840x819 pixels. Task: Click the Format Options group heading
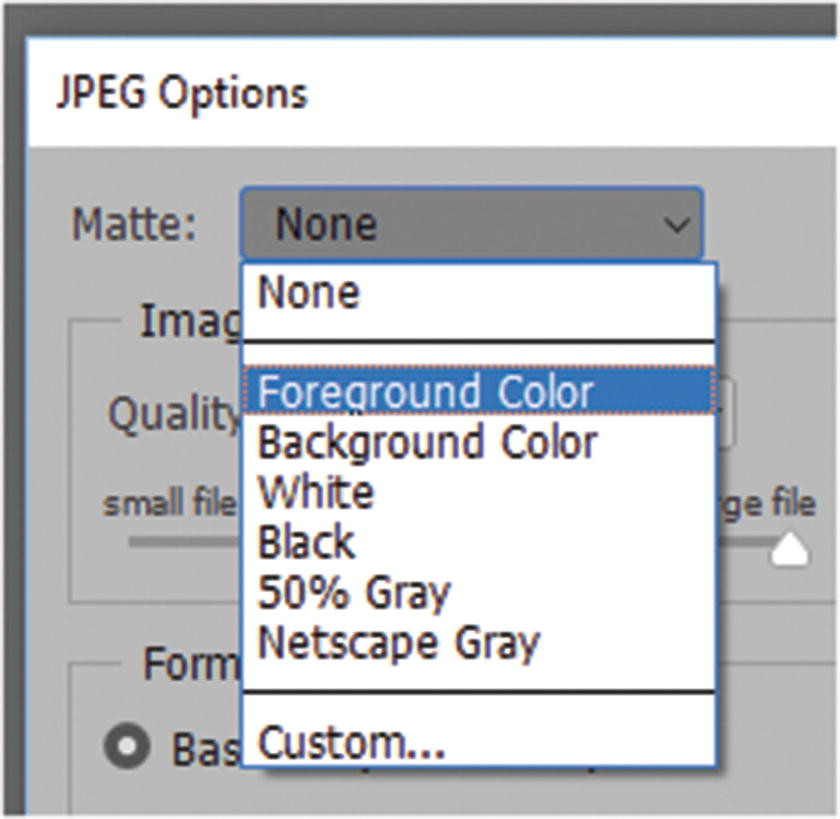[192, 663]
